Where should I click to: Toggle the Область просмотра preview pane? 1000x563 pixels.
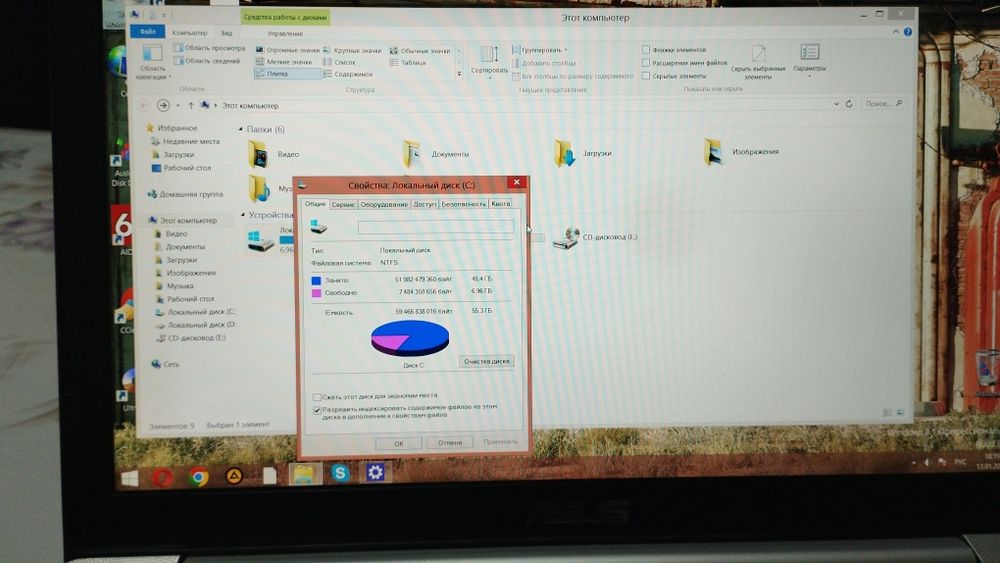click(210, 48)
